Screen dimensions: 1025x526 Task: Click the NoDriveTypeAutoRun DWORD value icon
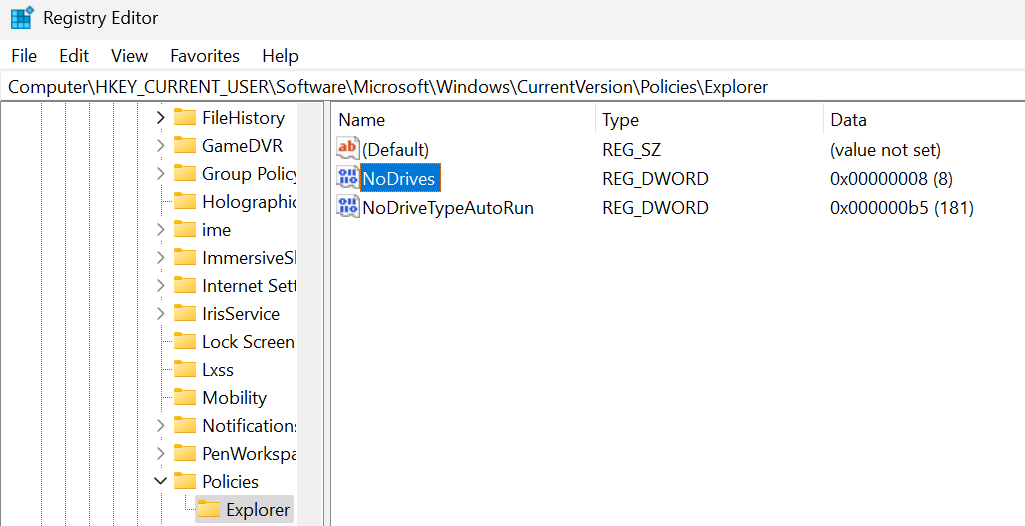(x=347, y=206)
